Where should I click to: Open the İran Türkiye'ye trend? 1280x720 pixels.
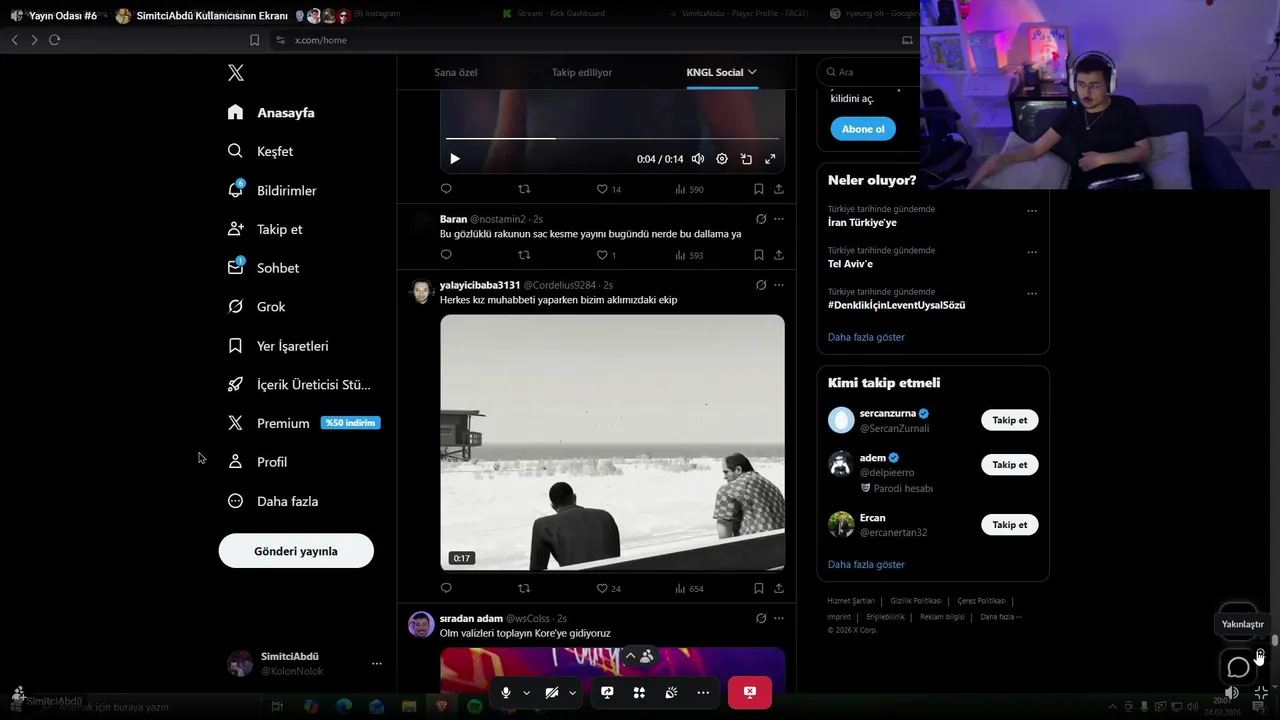coord(862,223)
